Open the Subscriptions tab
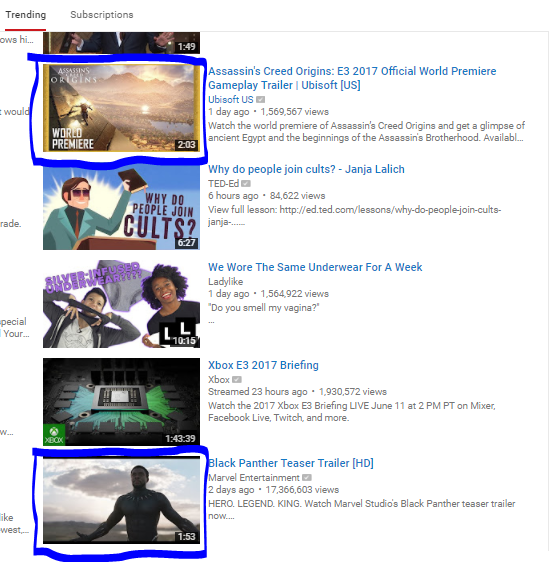 (x=102, y=15)
